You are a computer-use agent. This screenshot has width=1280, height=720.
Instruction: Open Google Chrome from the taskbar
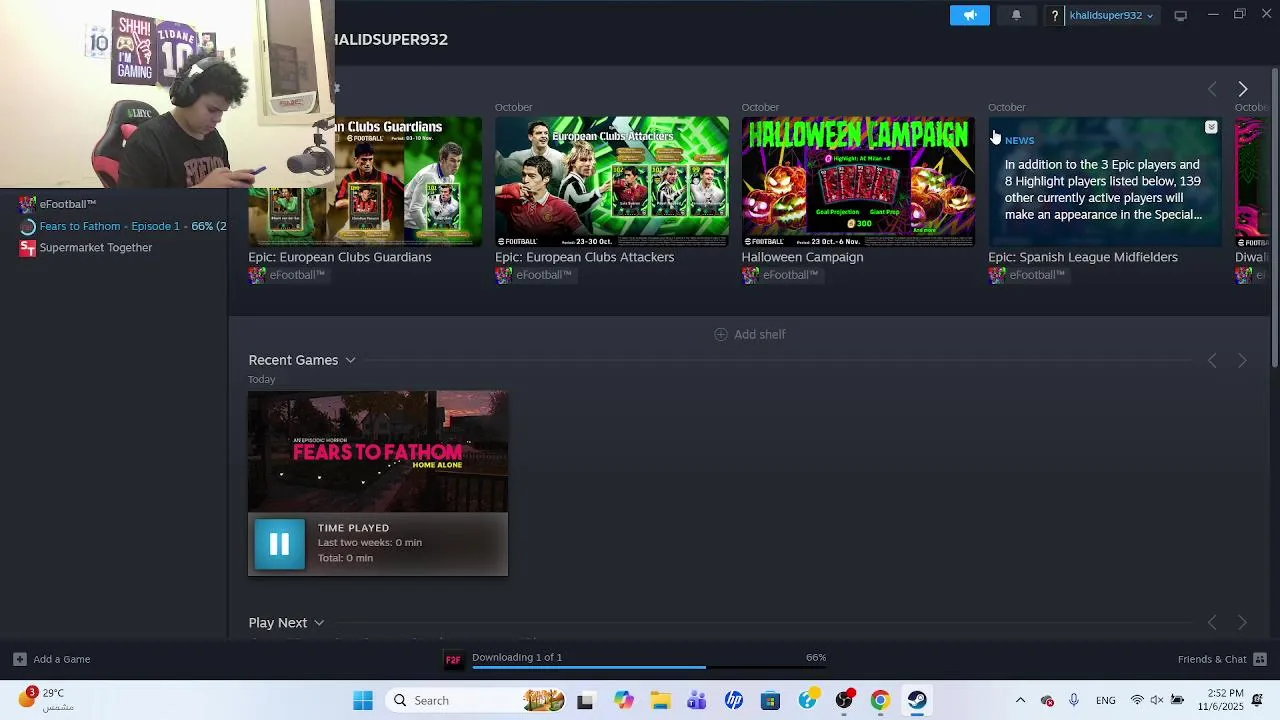[880, 701]
